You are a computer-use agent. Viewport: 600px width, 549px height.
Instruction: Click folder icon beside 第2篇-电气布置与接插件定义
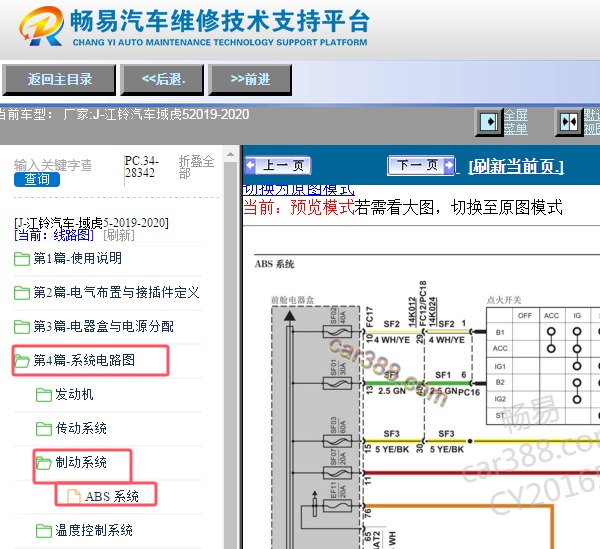point(21,293)
